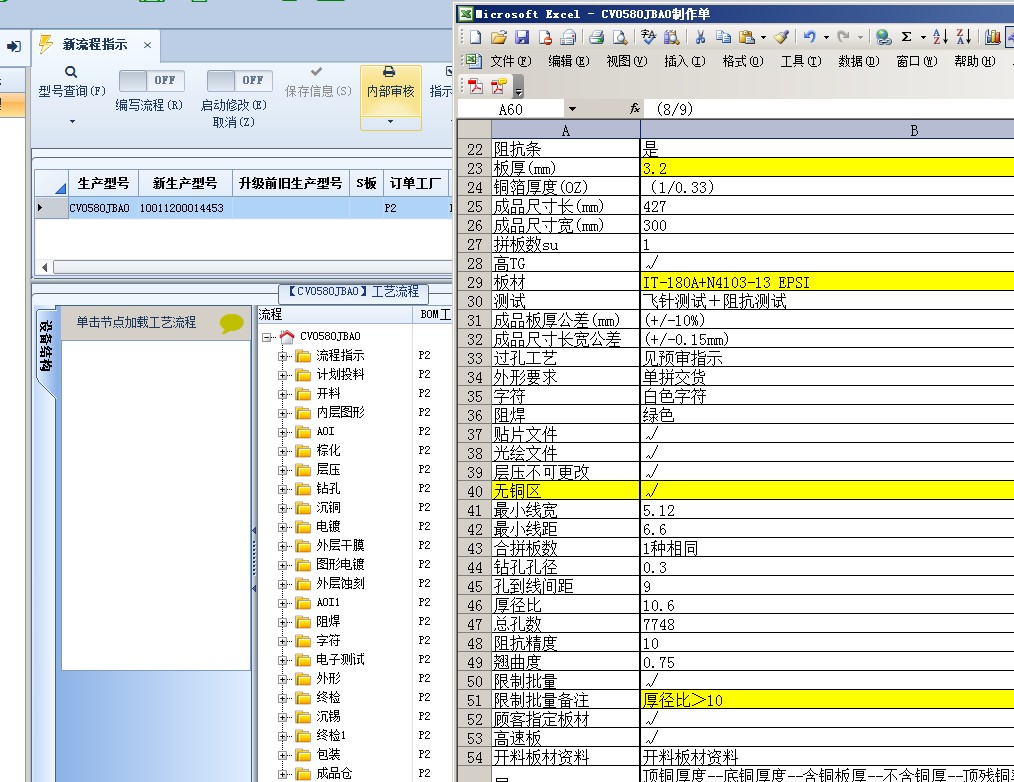Click the Excel Name Box showing A60
Image resolution: width=1014 pixels, height=782 pixels.
[510, 109]
